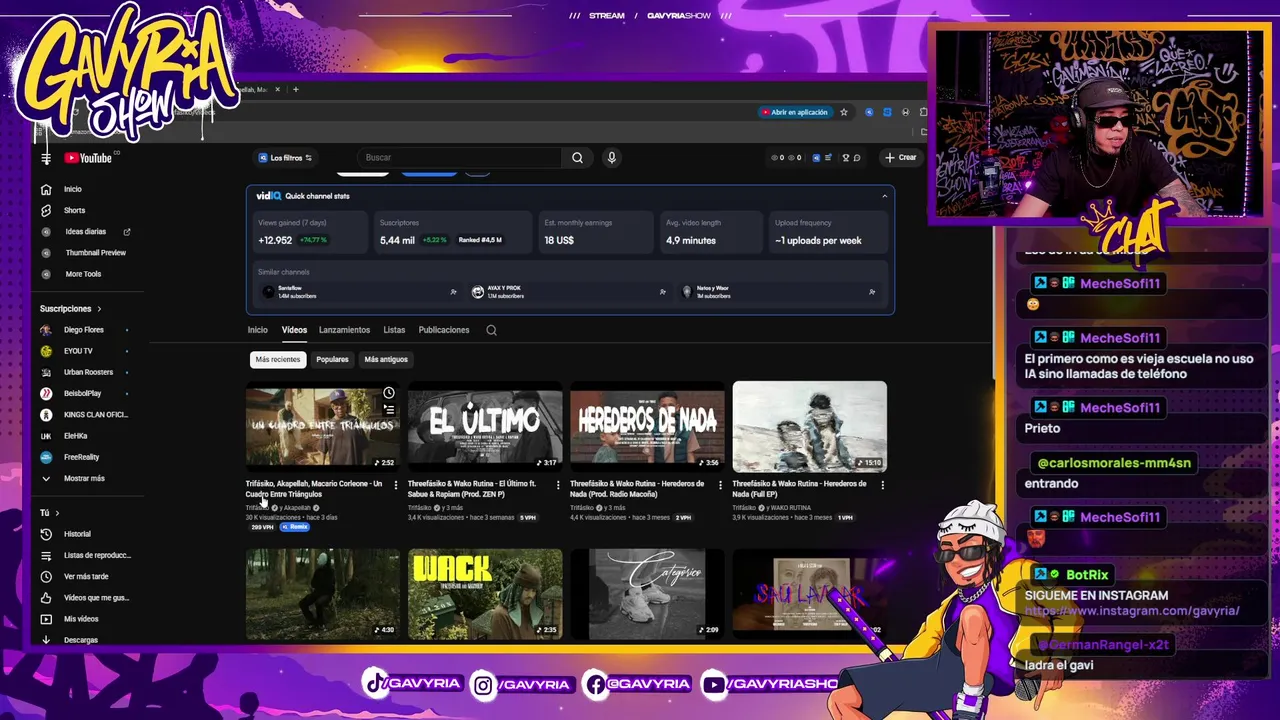Screen dimensions: 1280x720
Task: Select the Más antiguos filter chip
Action: point(386,359)
